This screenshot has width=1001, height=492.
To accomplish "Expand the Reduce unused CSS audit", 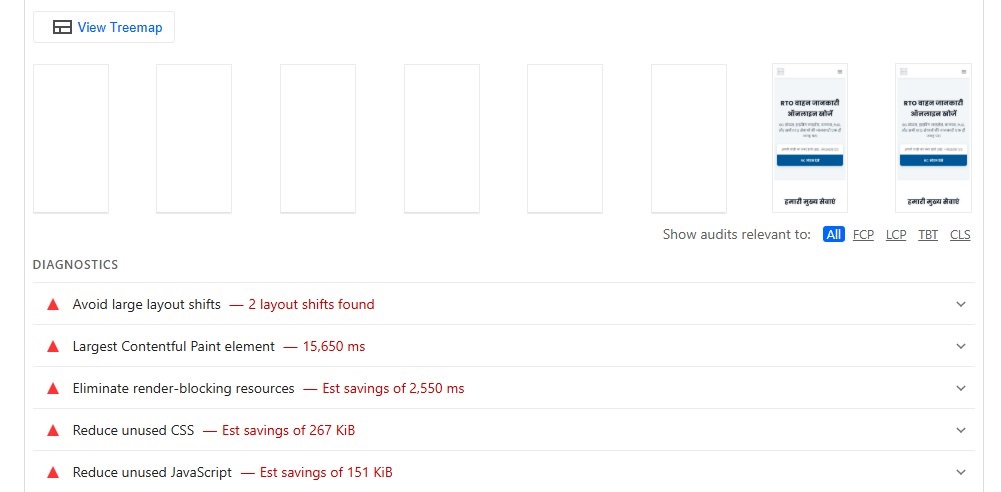I will coord(961,430).
